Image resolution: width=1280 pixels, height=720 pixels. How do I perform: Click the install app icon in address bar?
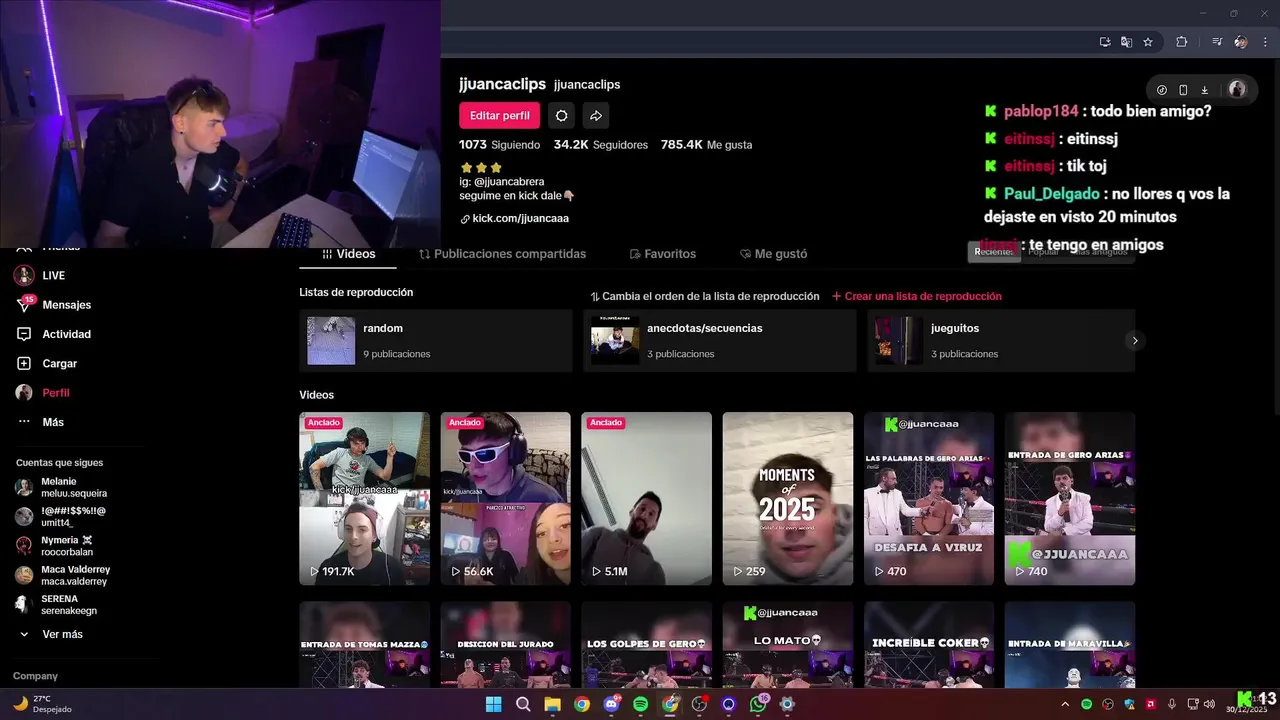[x=1105, y=42]
